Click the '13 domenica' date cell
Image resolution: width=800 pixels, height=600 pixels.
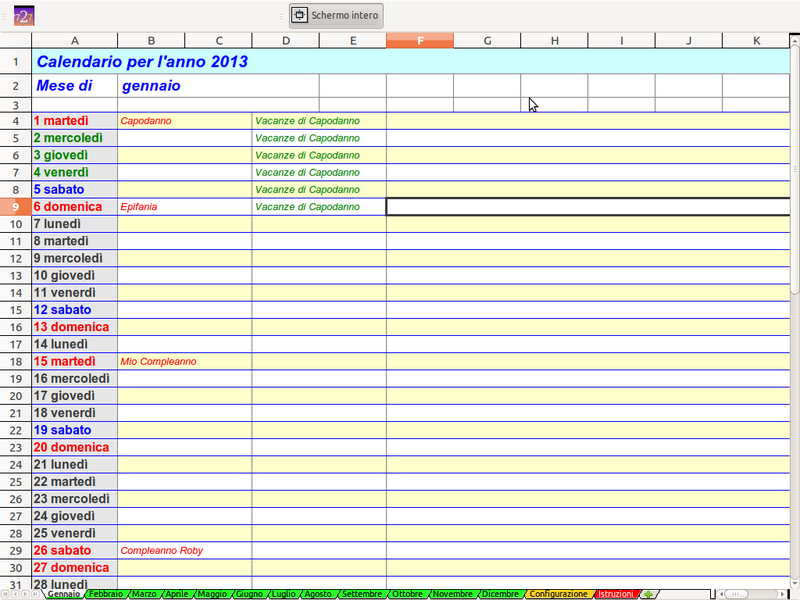74,327
